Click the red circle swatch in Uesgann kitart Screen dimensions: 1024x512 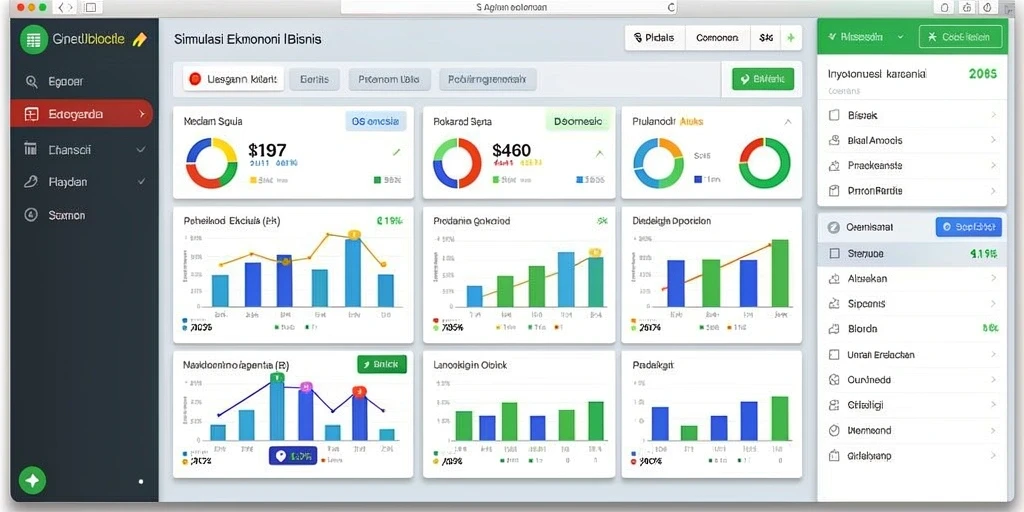point(195,80)
